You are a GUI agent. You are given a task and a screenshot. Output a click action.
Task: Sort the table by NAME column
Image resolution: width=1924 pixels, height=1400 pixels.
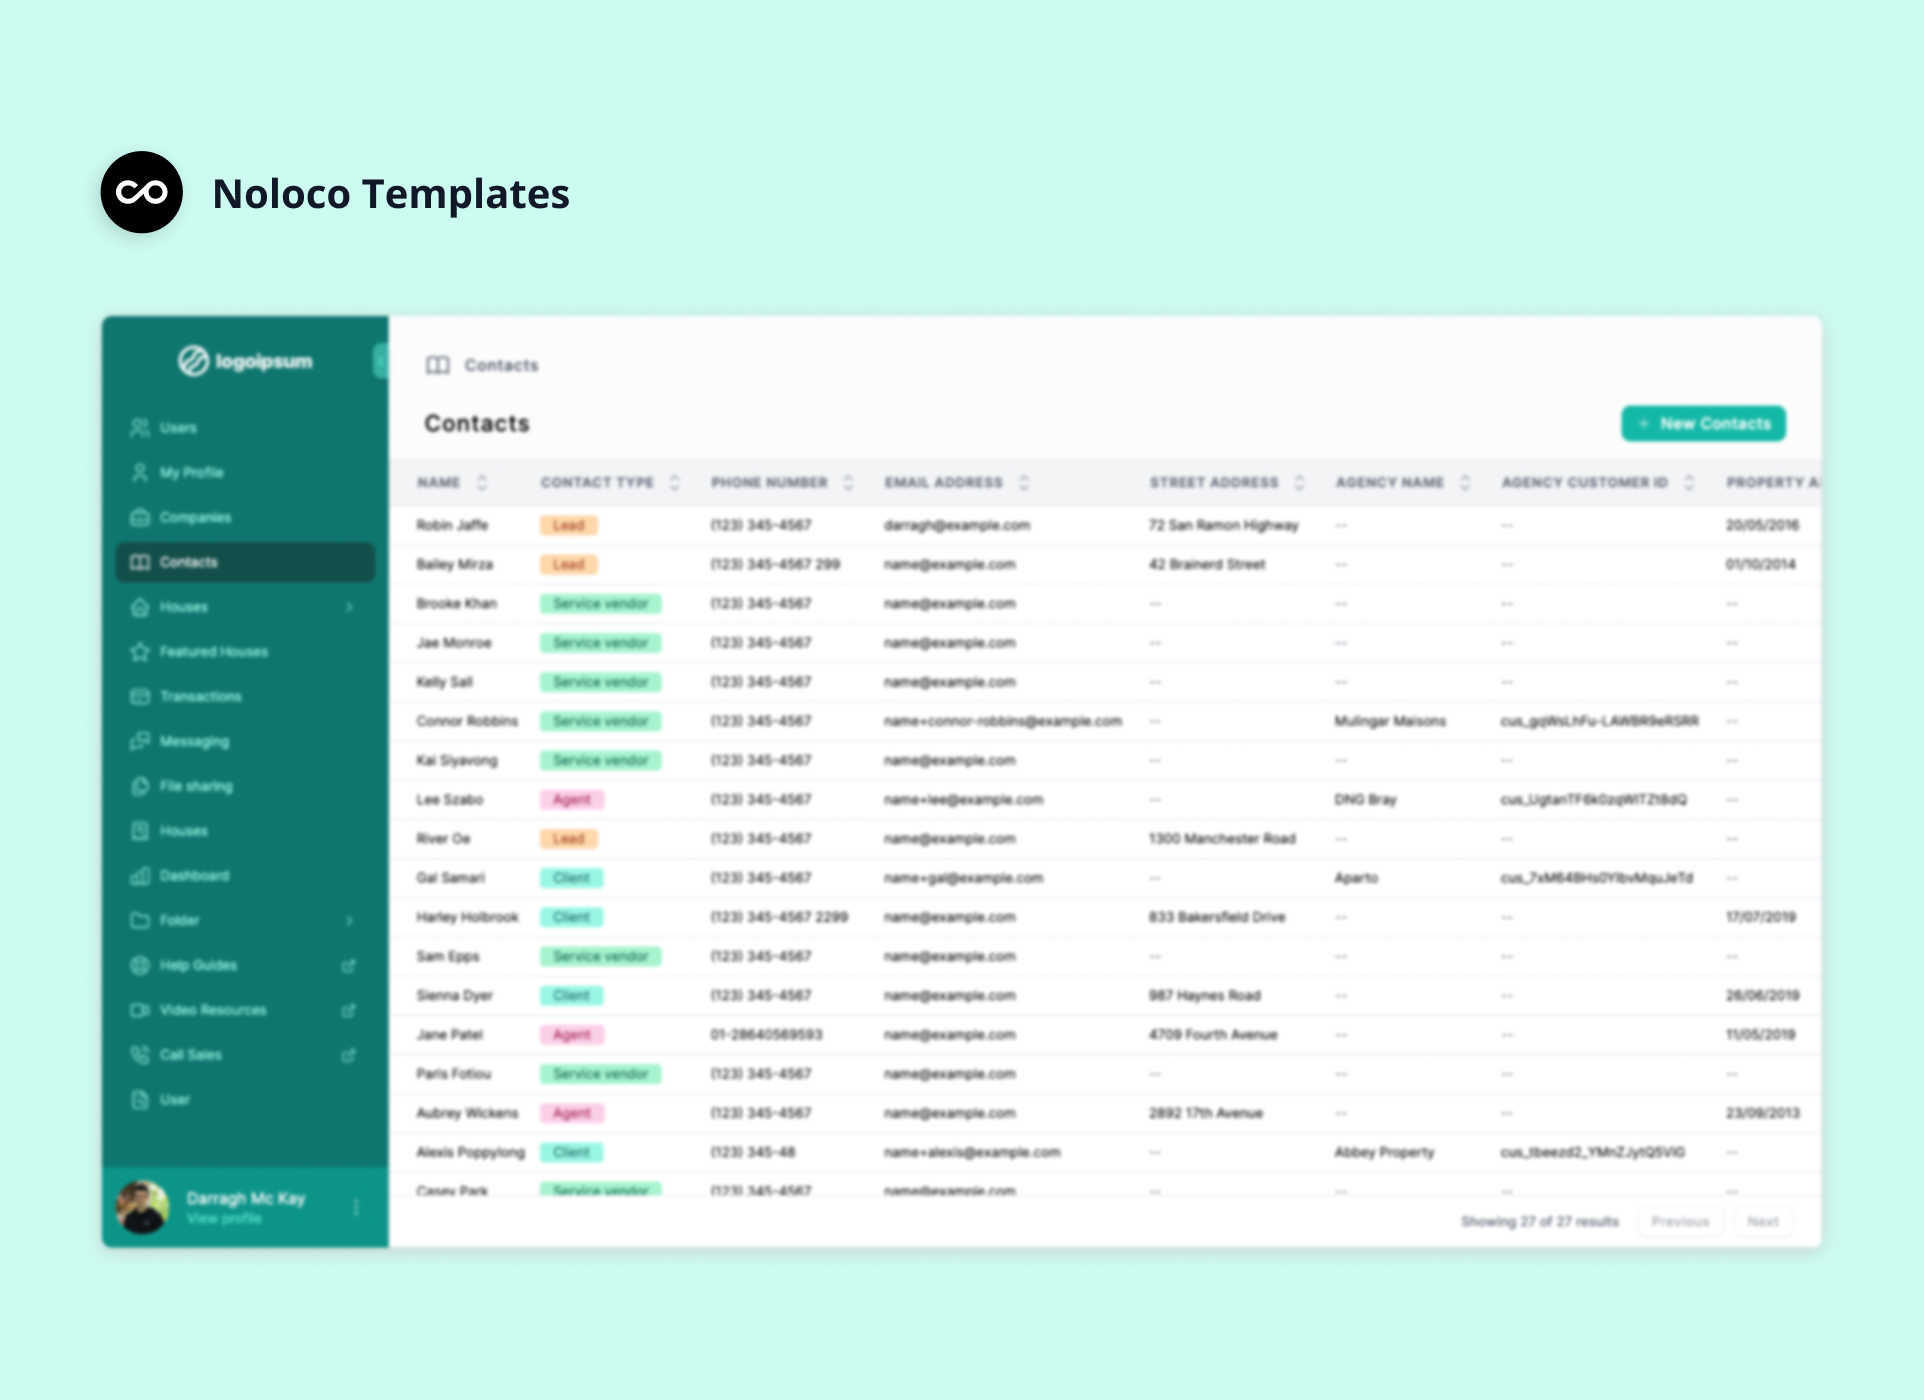coord(482,482)
